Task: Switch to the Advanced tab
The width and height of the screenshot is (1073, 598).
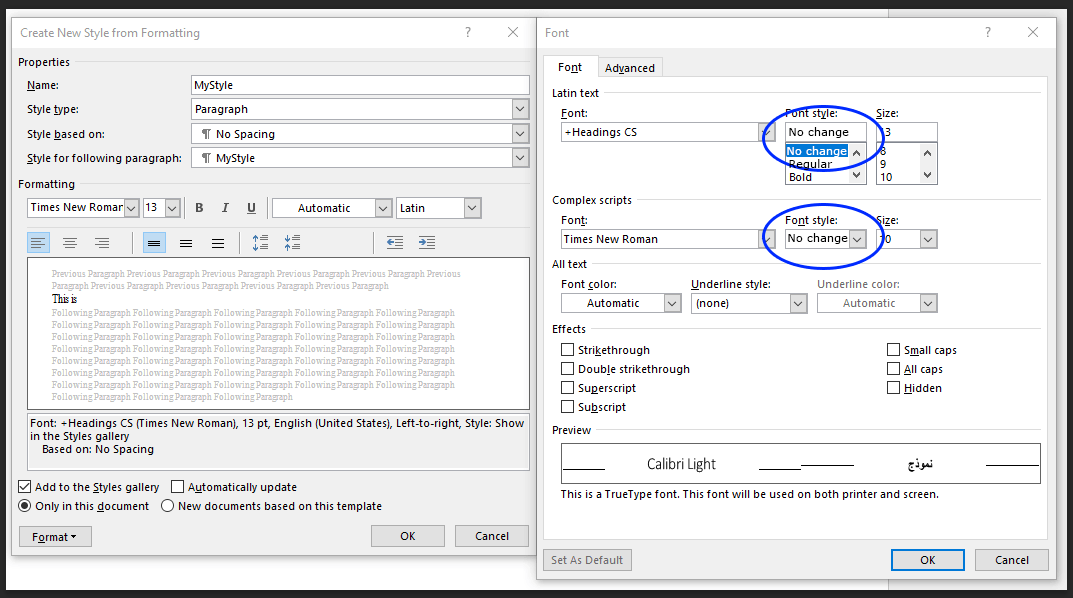Action: (x=630, y=68)
